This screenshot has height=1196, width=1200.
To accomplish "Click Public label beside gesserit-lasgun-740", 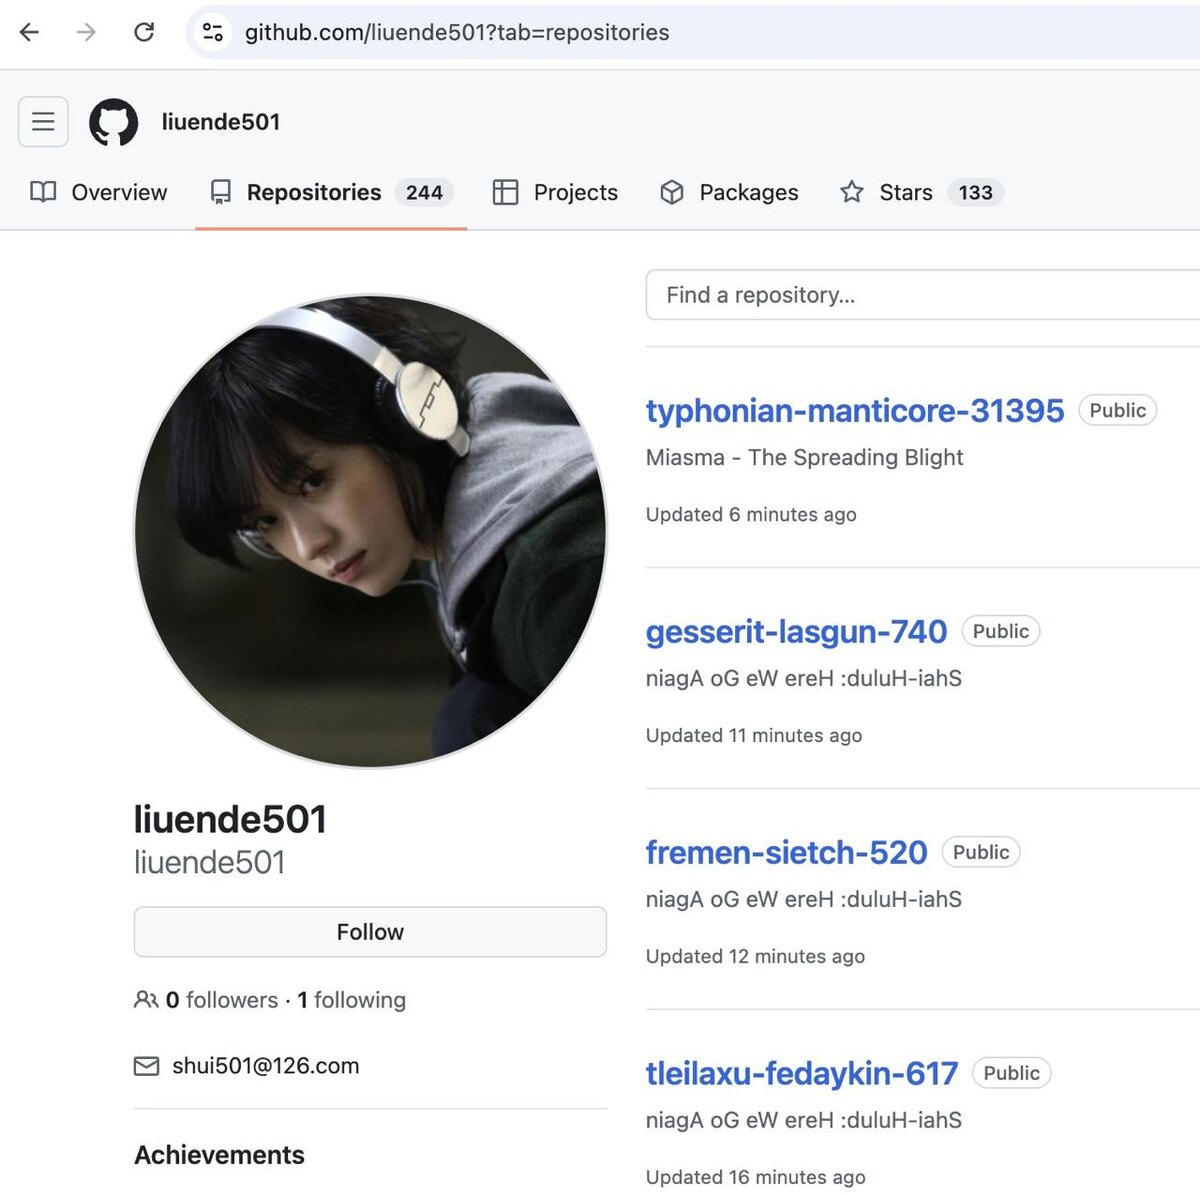I will click(x=1001, y=631).
